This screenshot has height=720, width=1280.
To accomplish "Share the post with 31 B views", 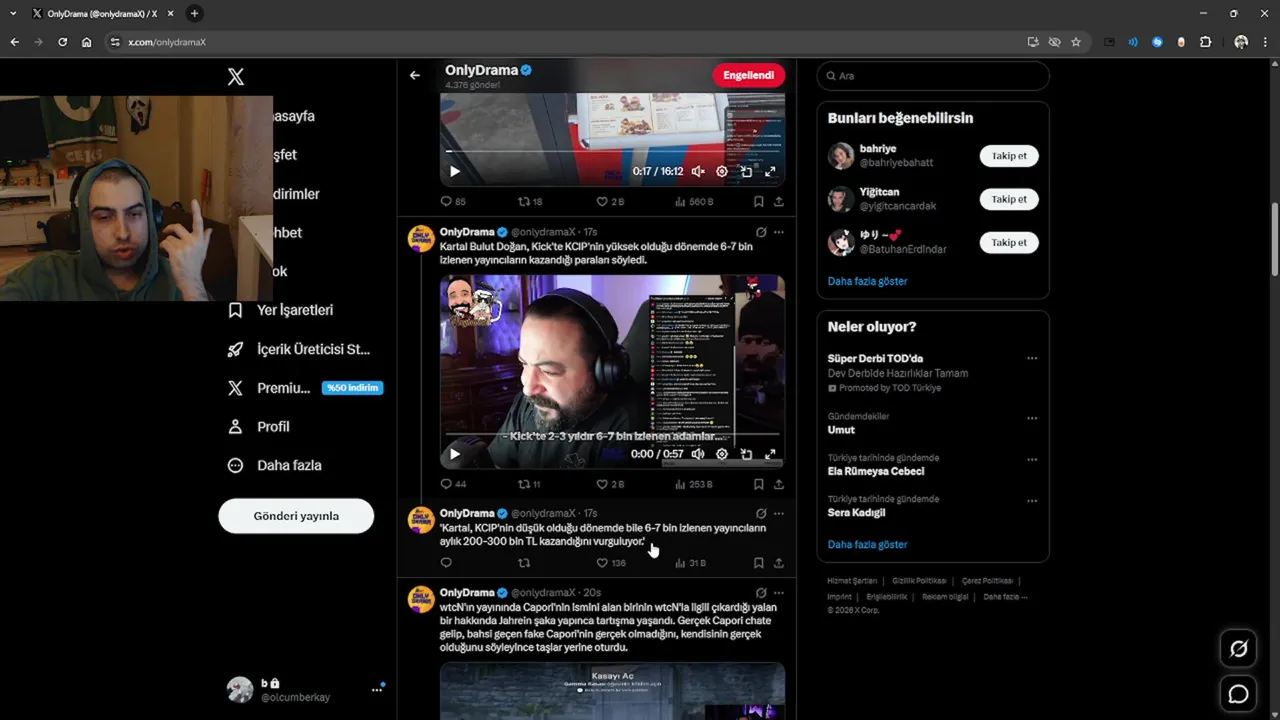I will coord(779,563).
